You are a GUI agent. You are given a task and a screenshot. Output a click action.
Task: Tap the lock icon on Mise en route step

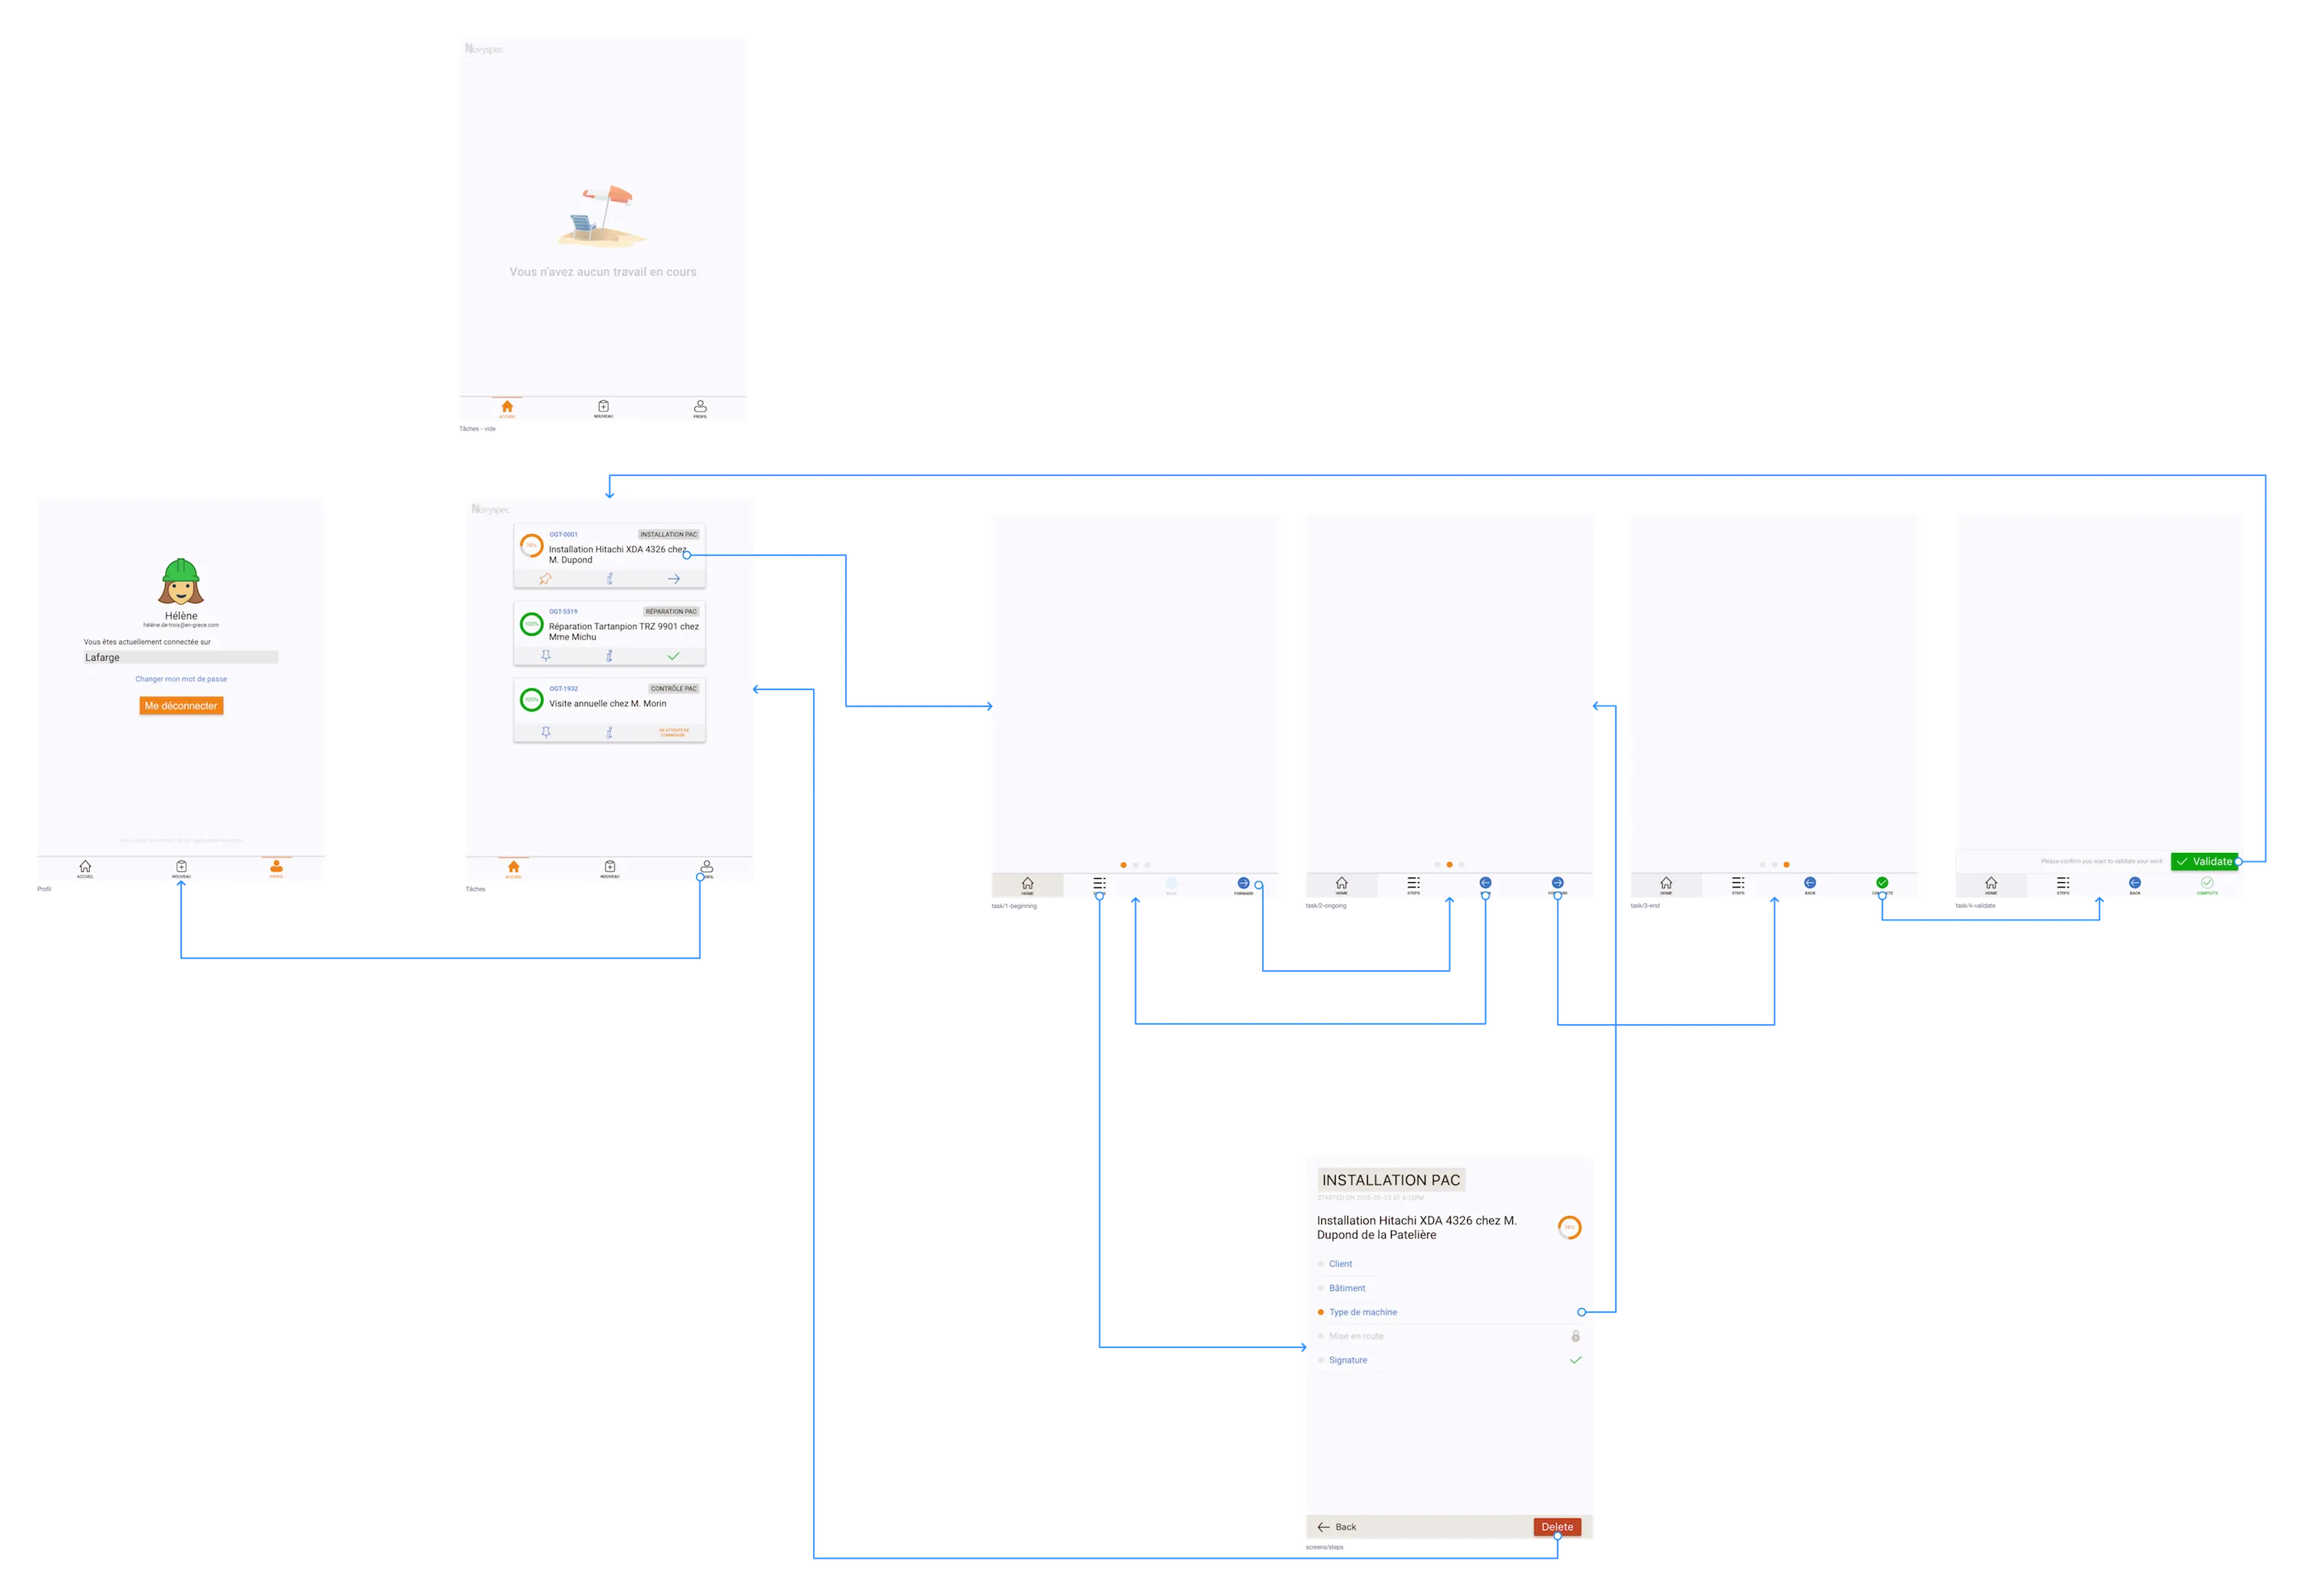(1575, 1336)
